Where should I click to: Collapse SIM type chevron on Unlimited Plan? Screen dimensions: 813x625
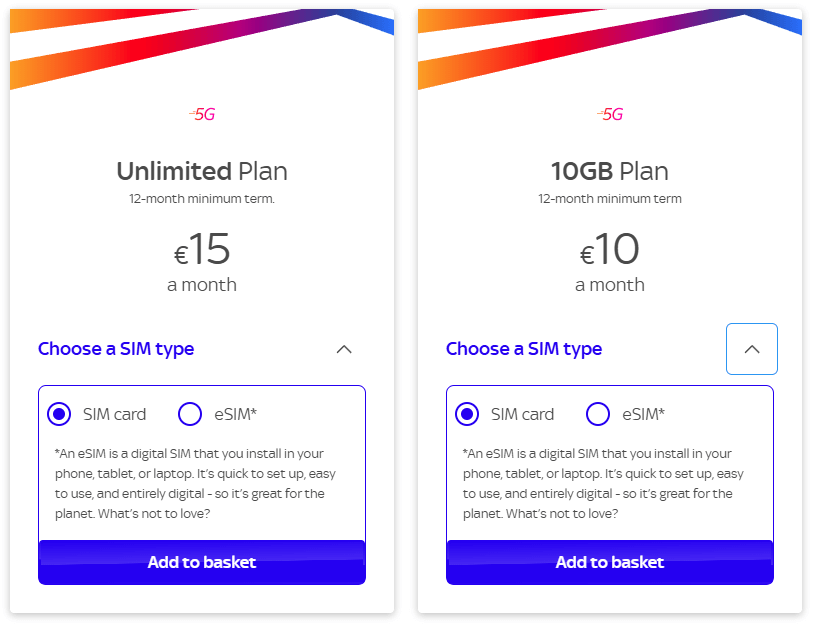[x=344, y=349]
